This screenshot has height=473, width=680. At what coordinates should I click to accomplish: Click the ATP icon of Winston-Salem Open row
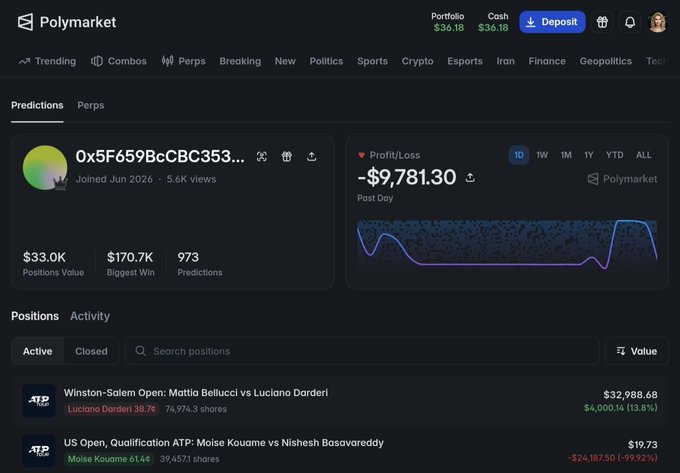[x=39, y=401]
